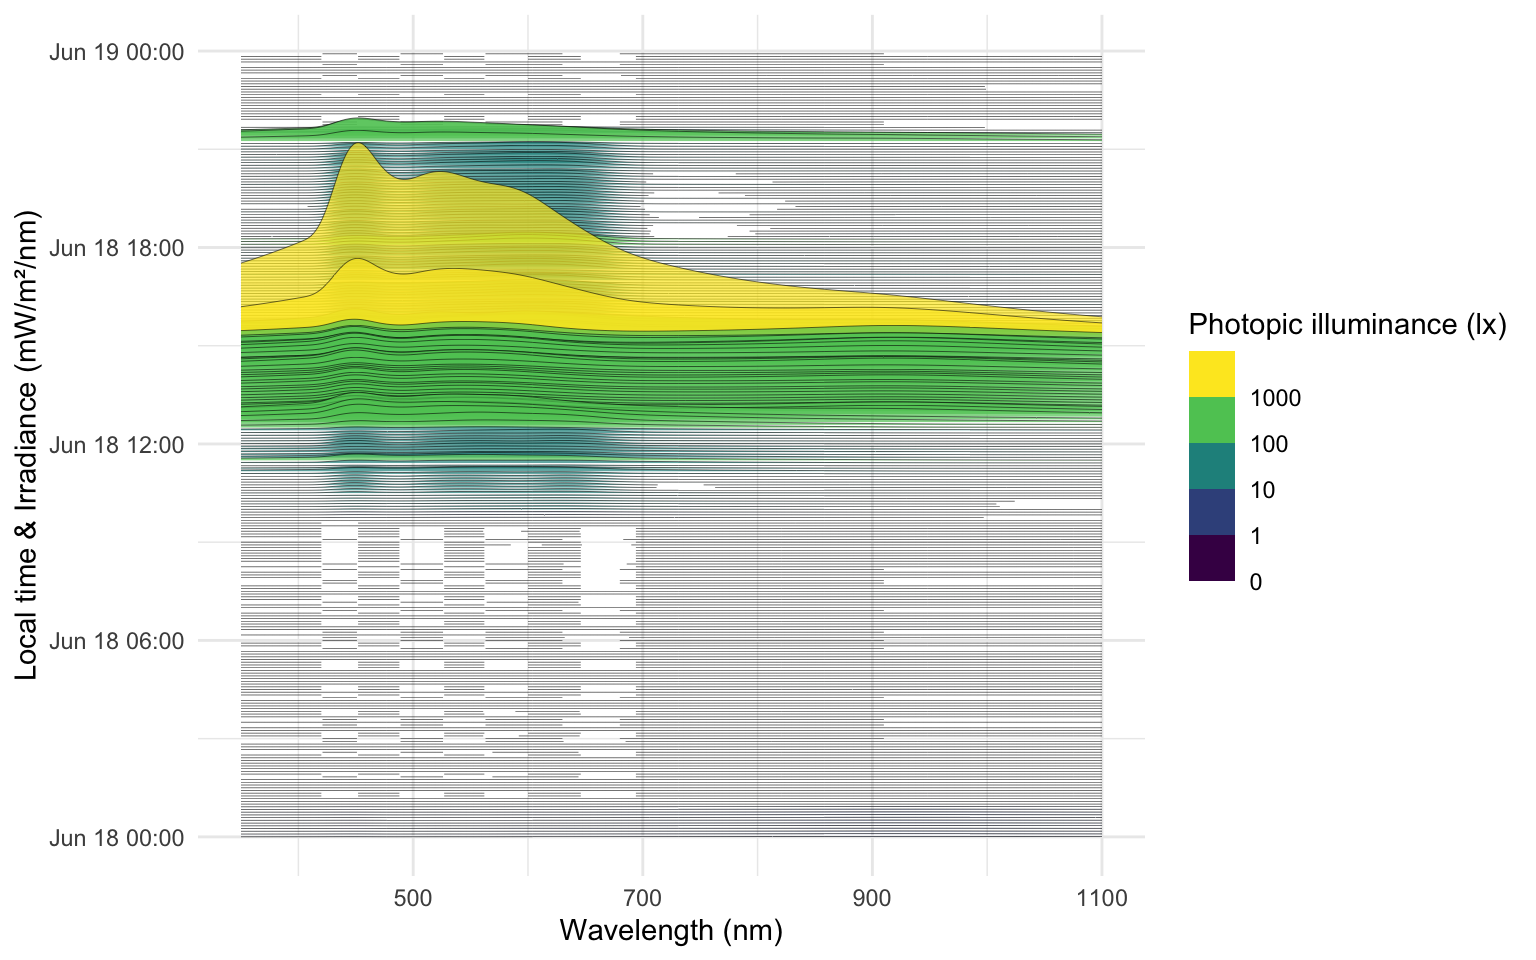This screenshot has width=1536, height=960.
Task: Click the dark purple legend swatch
Action: (x=1211, y=558)
